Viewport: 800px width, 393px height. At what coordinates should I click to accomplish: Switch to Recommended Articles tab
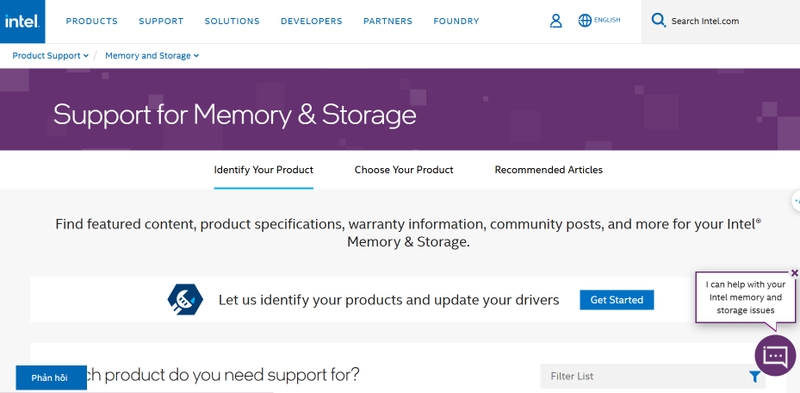point(548,170)
